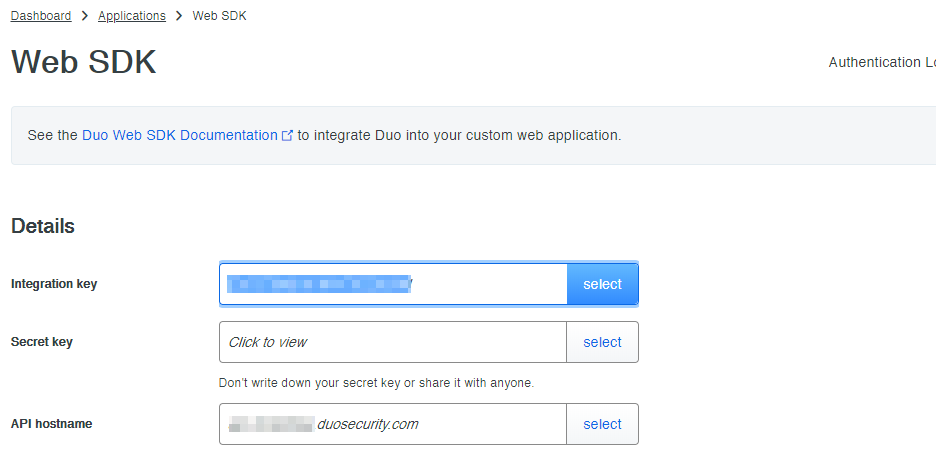Navigate to the Applications breadcrumb link

(x=132, y=16)
